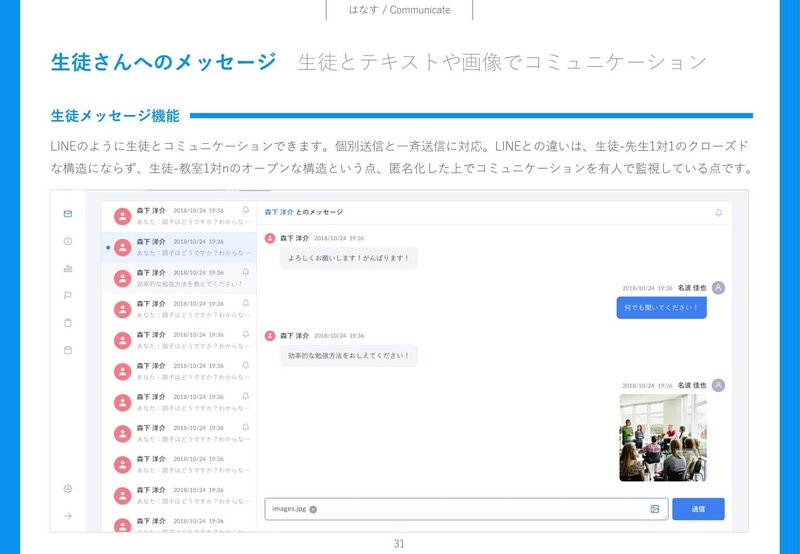Open the clipboard icon in sidebar

(x=68, y=323)
